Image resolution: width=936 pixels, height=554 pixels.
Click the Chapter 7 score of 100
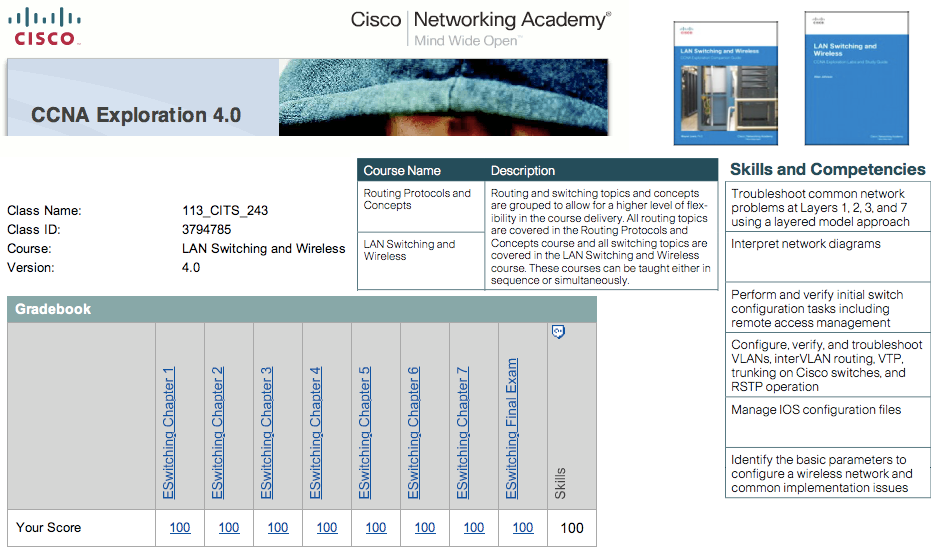473,528
